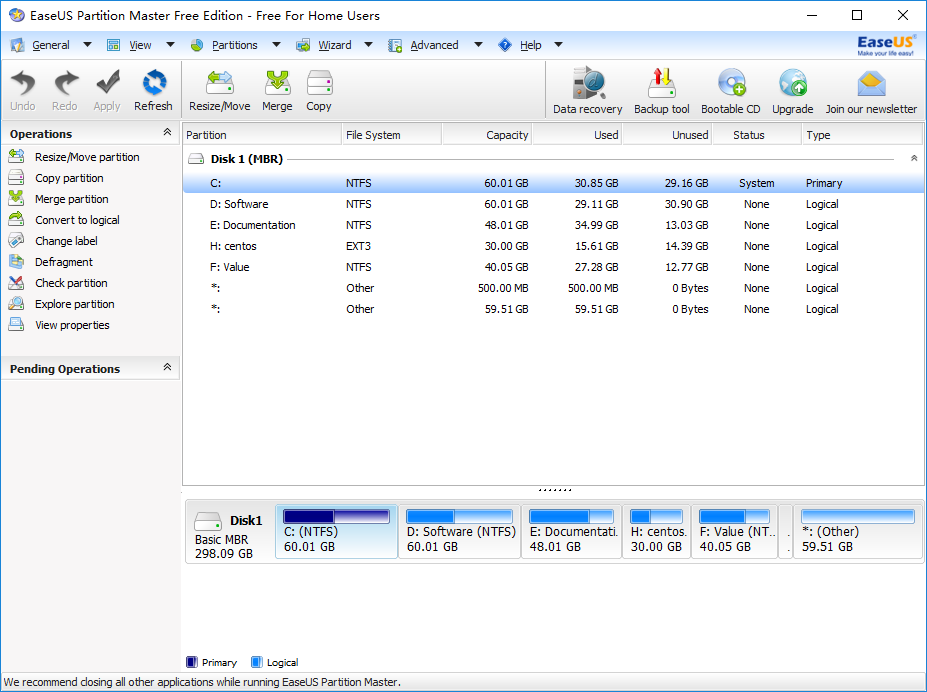Open the Help menu

tap(530, 45)
